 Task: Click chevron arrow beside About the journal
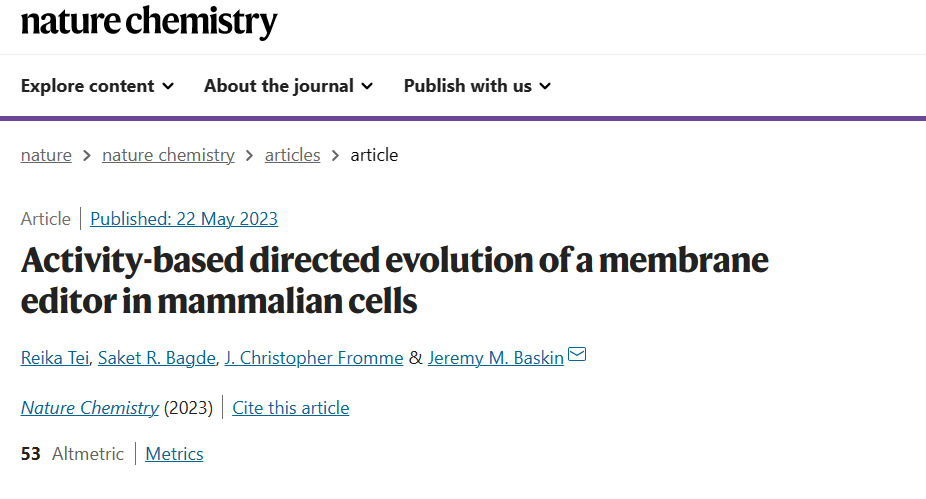tap(367, 86)
